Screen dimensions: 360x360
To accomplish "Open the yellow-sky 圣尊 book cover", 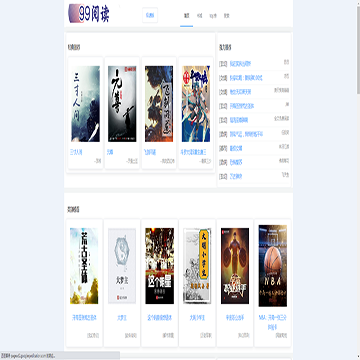I will [x=84, y=266].
